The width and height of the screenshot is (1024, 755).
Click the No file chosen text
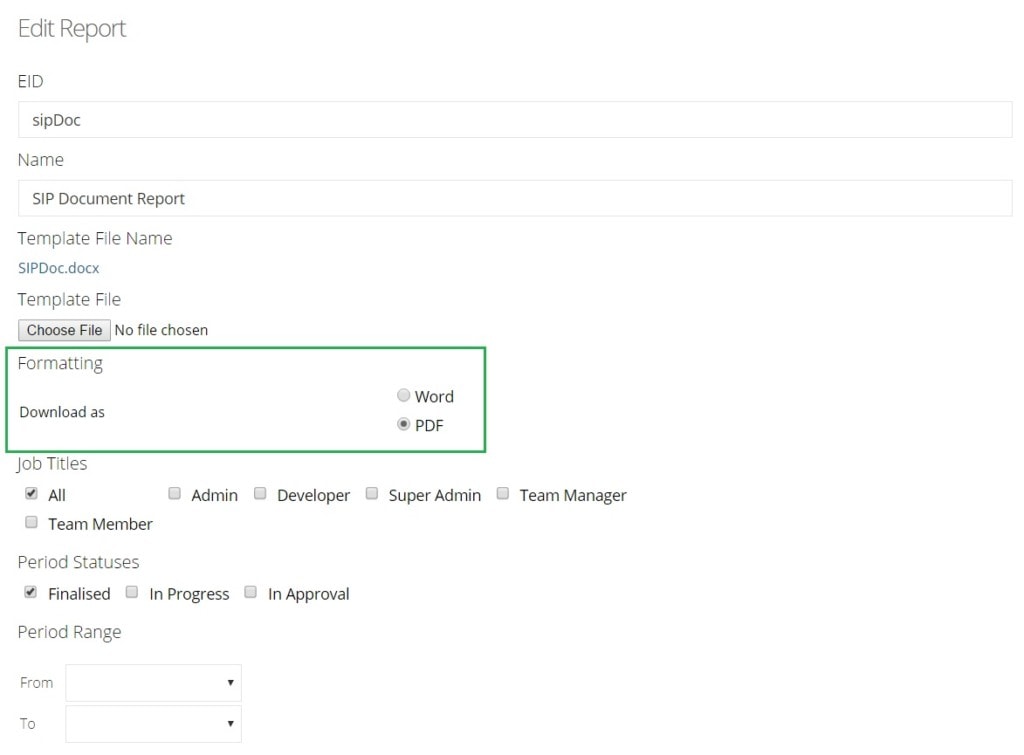[x=161, y=330]
